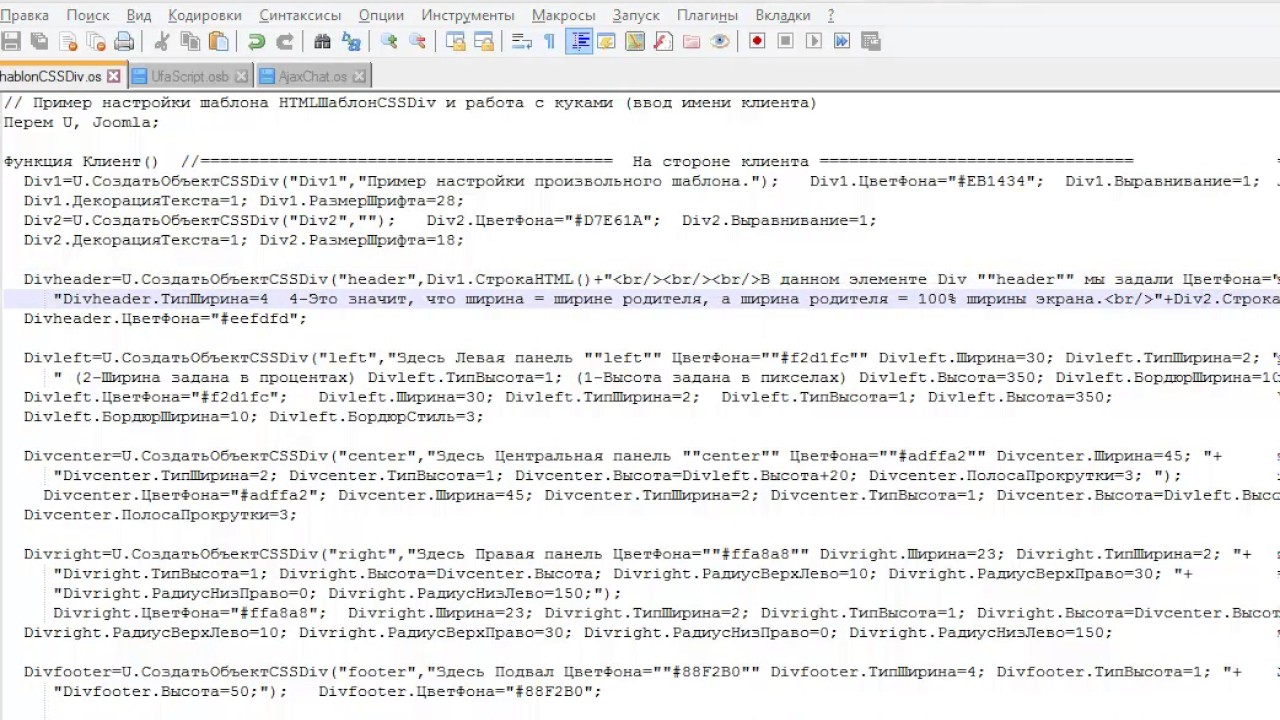
Task: Open the Вид menu
Action: point(139,15)
